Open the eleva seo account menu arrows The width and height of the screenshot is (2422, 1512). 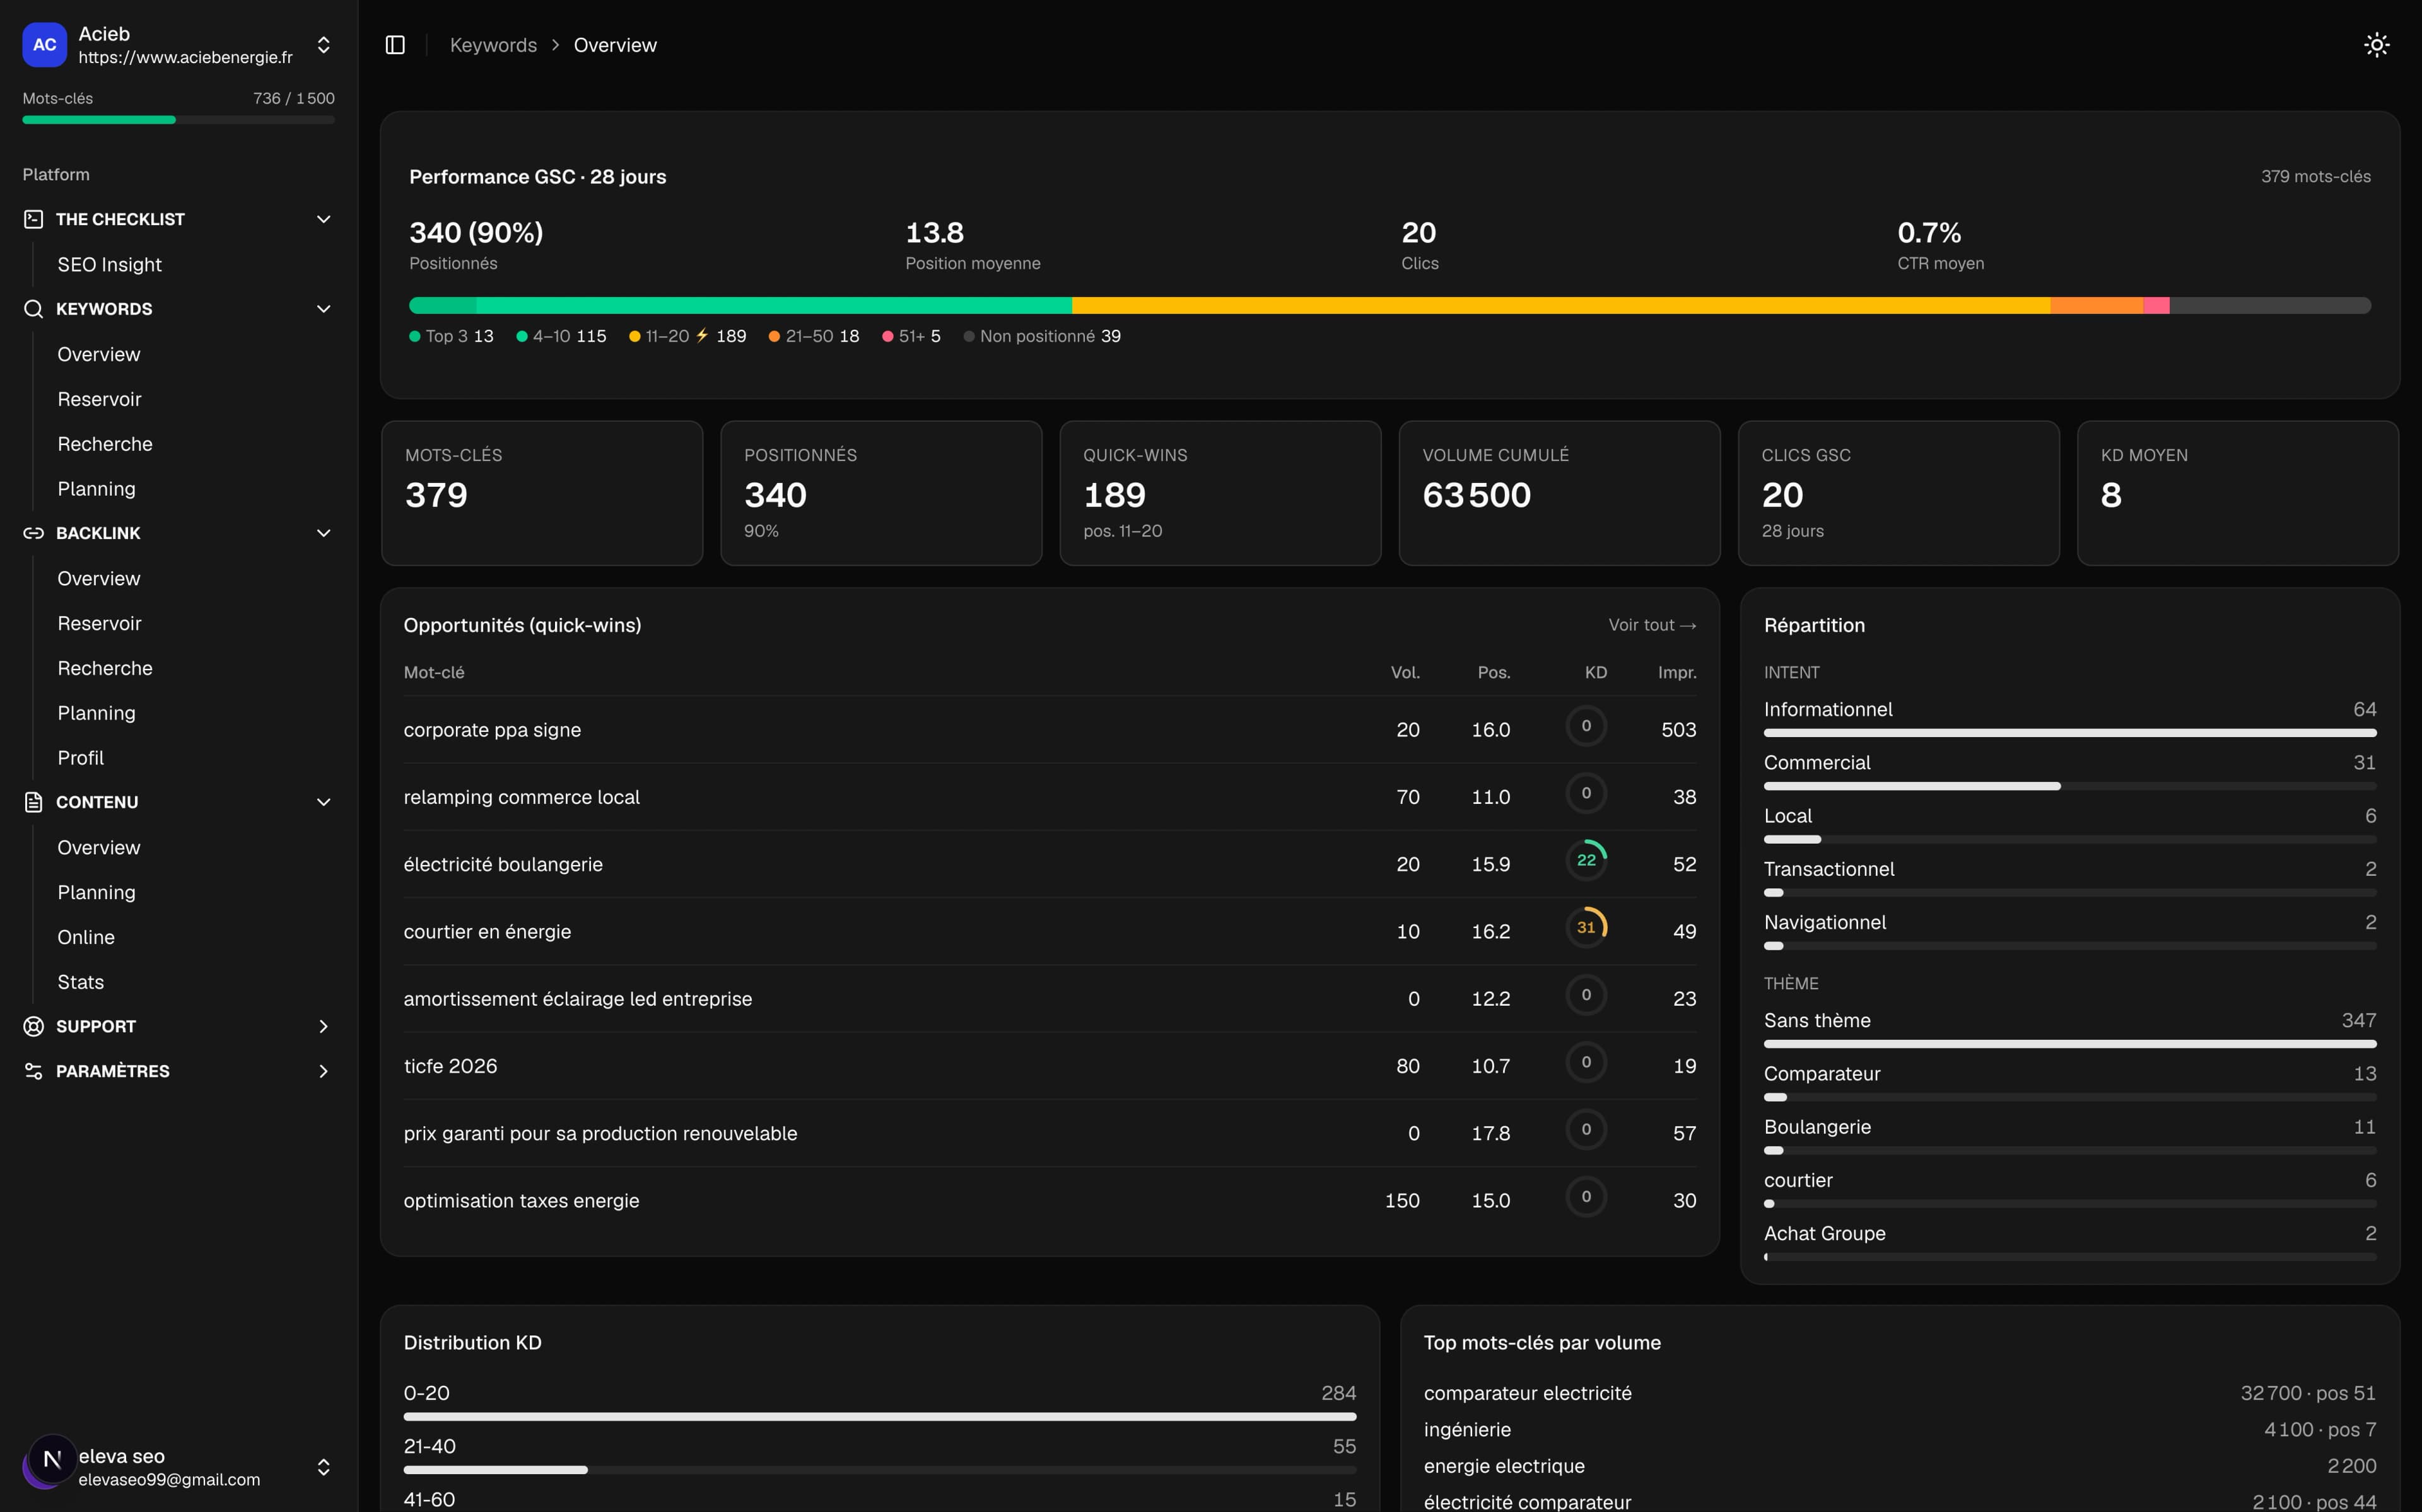coord(323,1467)
